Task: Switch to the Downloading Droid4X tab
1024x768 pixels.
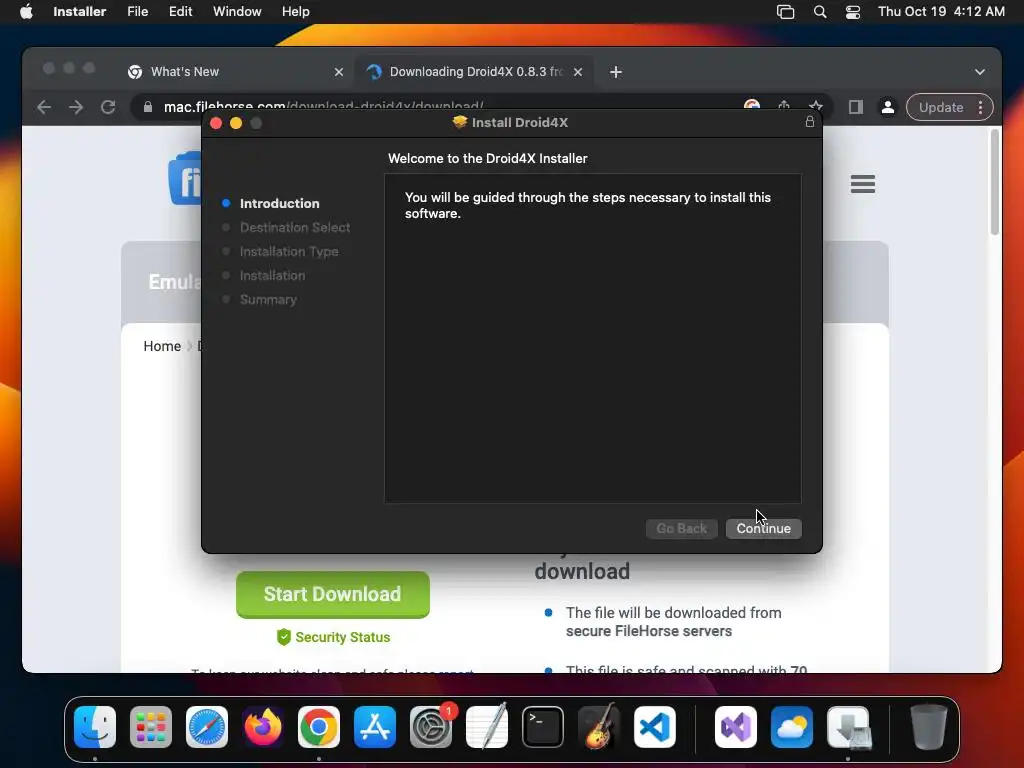Action: [475, 72]
